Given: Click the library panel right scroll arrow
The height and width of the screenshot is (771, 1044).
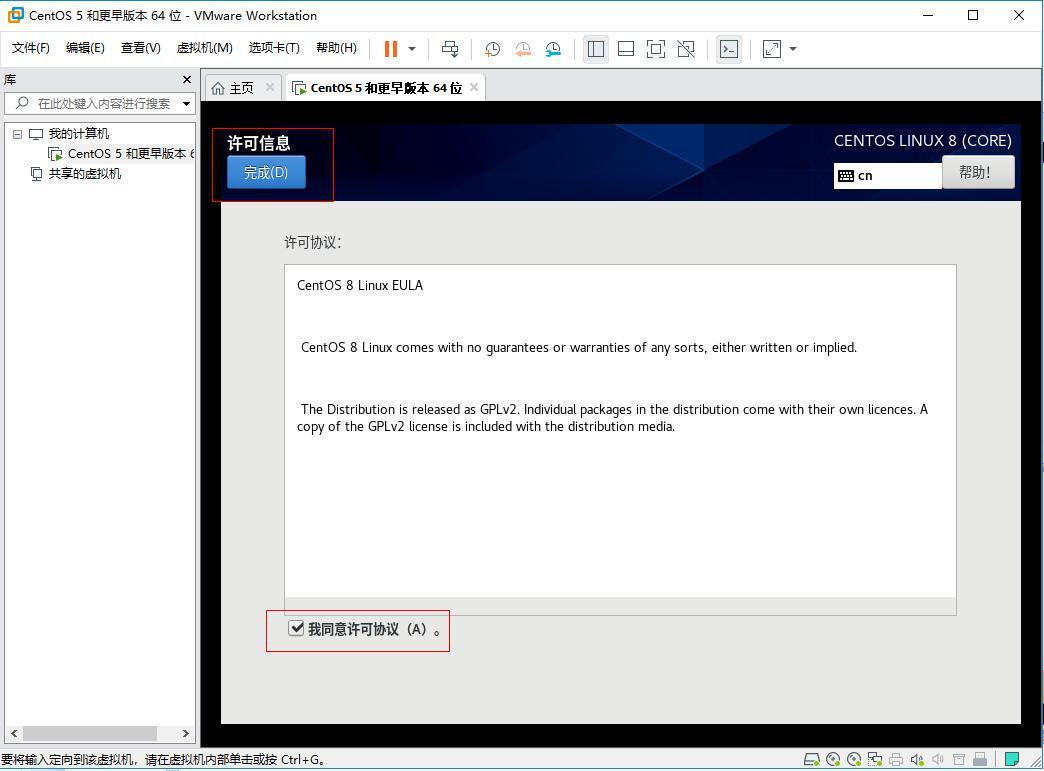Looking at the screenshot, I should click(x=186, y=733).
